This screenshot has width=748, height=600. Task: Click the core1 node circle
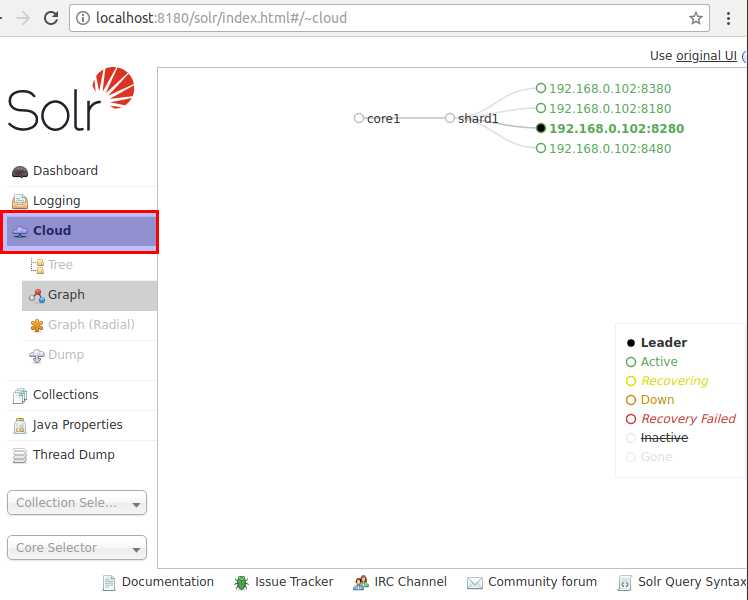[x=359, y=117]
